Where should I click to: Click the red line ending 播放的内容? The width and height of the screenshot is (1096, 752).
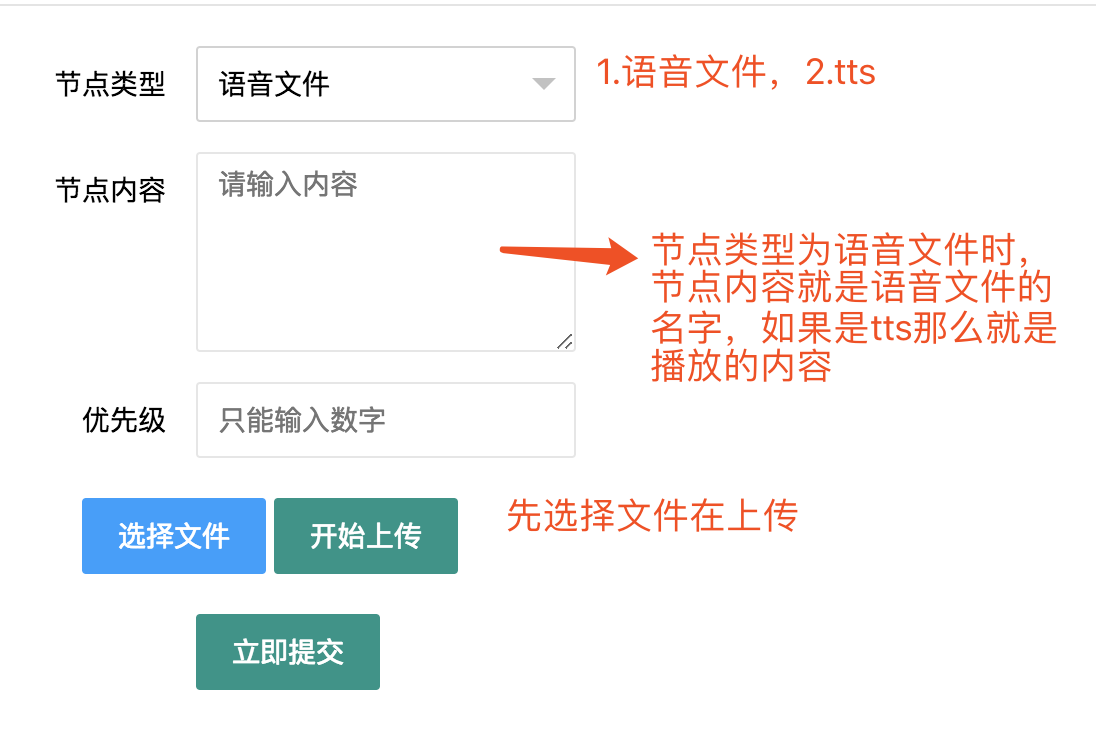click(741, 366)
